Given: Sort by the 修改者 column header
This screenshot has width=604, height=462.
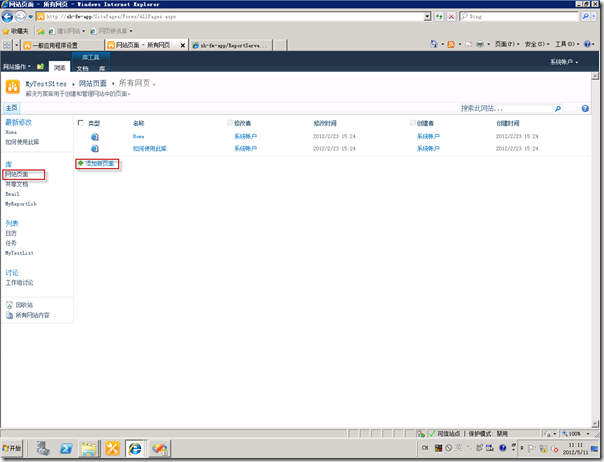Looking at the screenshot, I should tap(243, 123).
